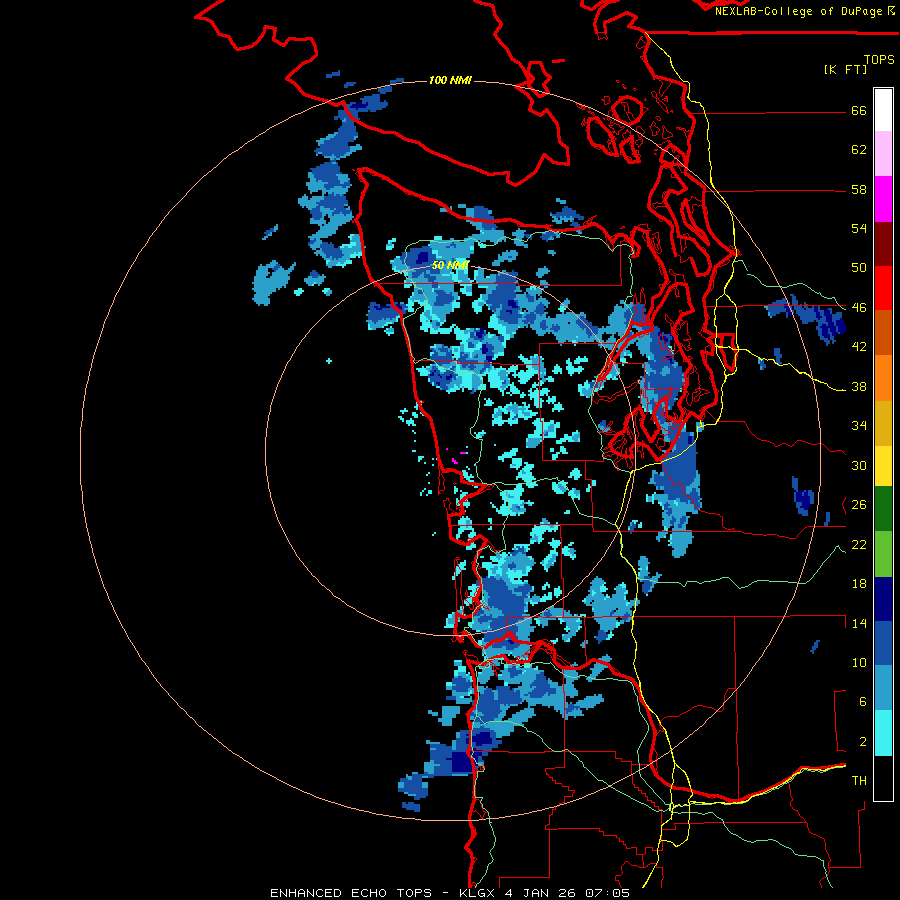The height and width of the screenshot is (900, 900).
Task: Click the 10 legend value label
Action: (x=859, y=663)
